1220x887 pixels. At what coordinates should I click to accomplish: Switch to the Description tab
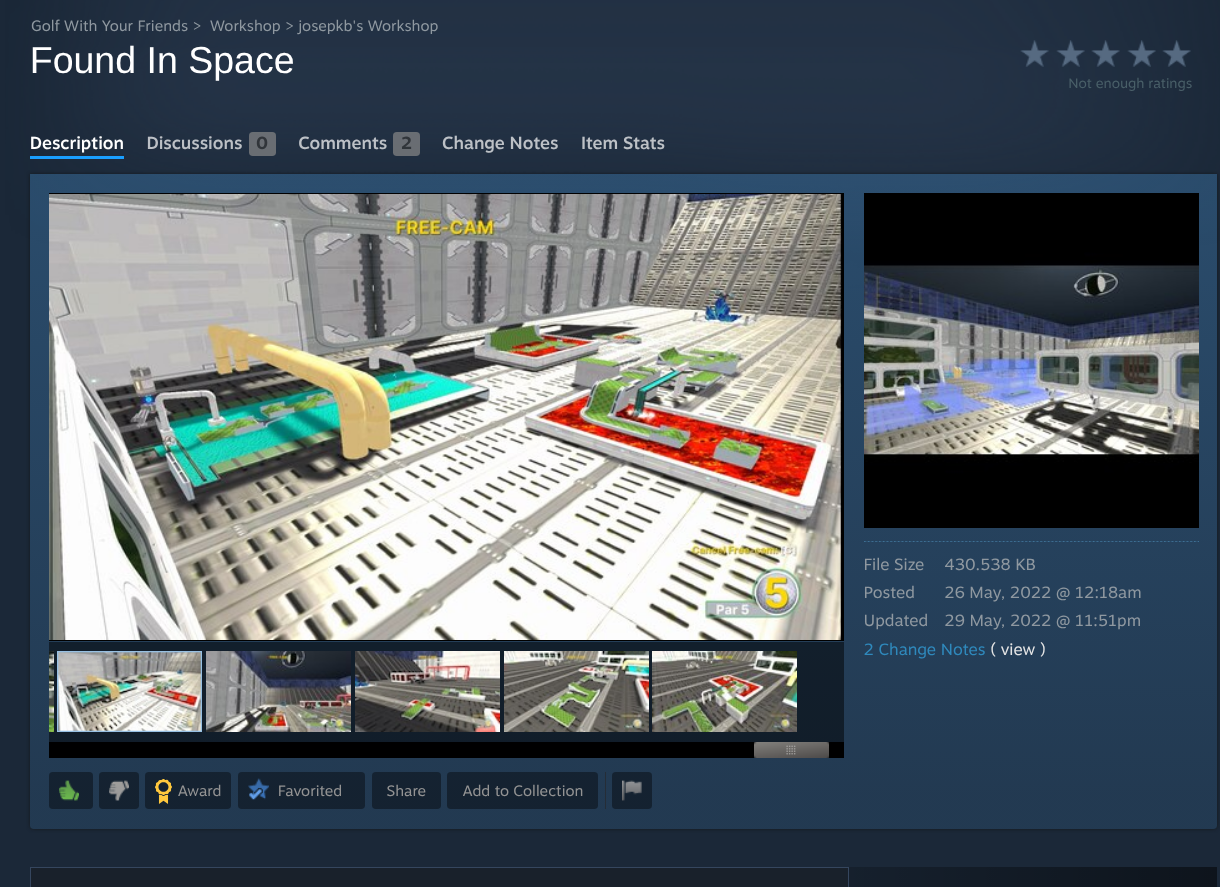pos(77,143)
